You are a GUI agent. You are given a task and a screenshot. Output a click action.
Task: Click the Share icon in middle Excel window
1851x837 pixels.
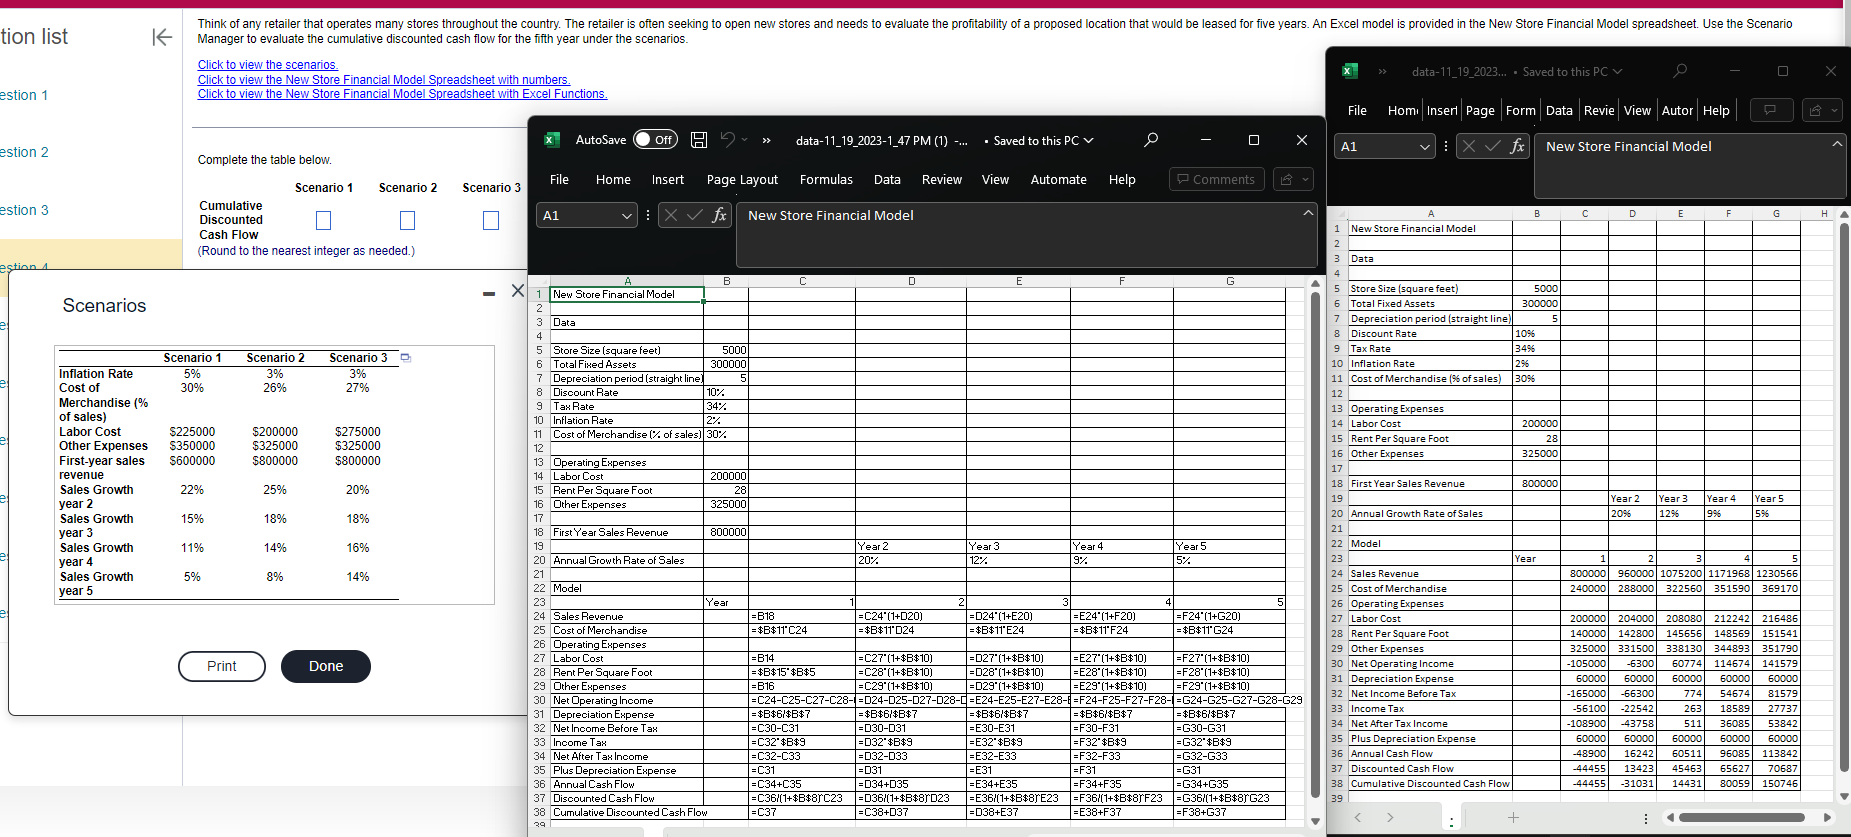(1286, 179)
